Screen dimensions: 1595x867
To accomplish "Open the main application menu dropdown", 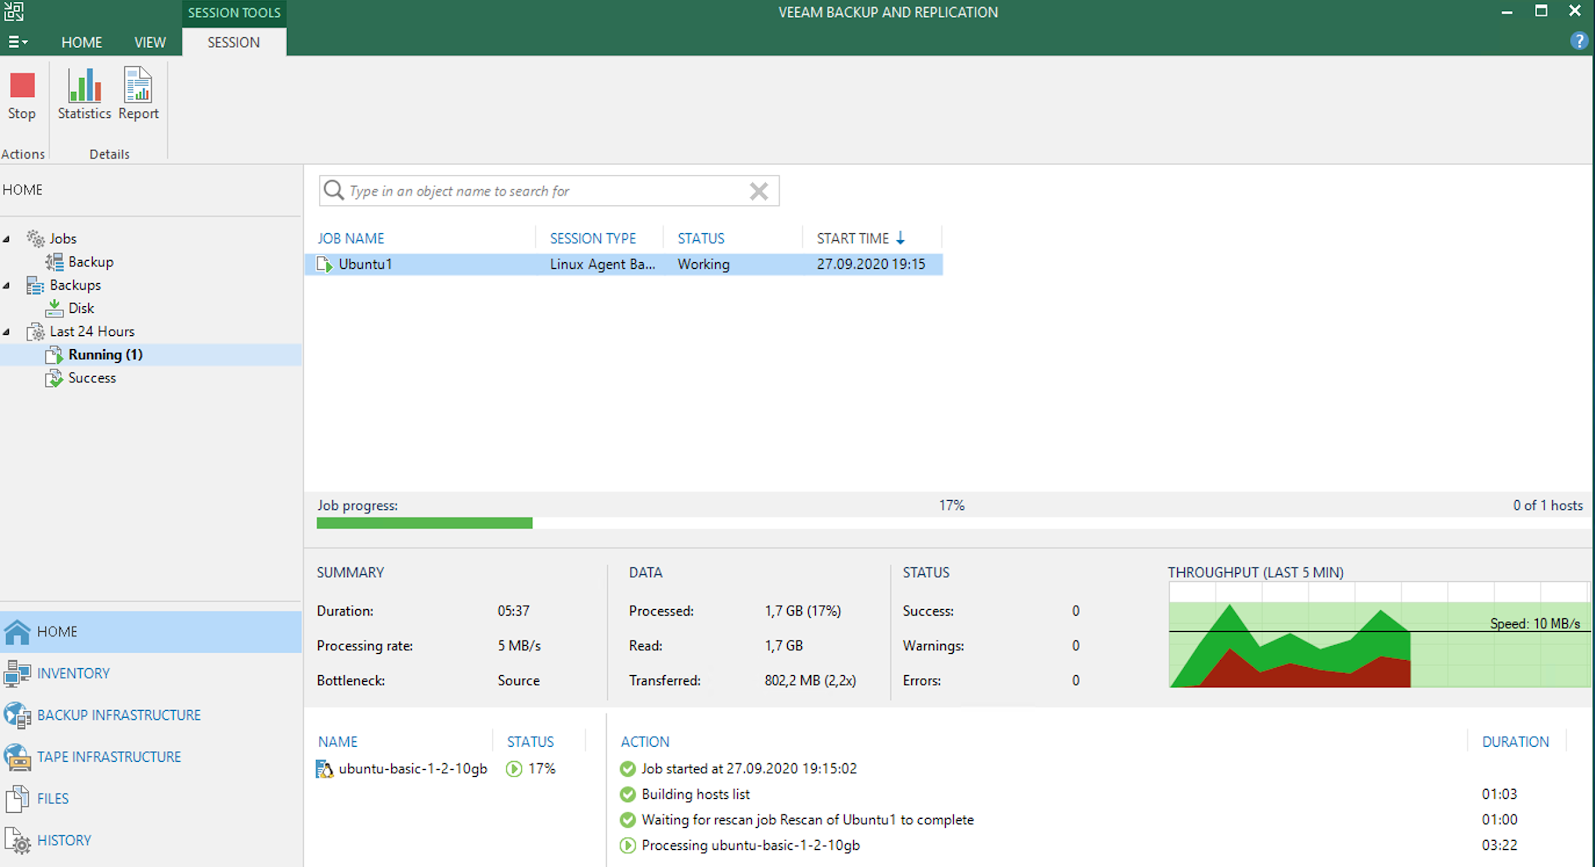I will pyautogui.click(x=18, y=42).
